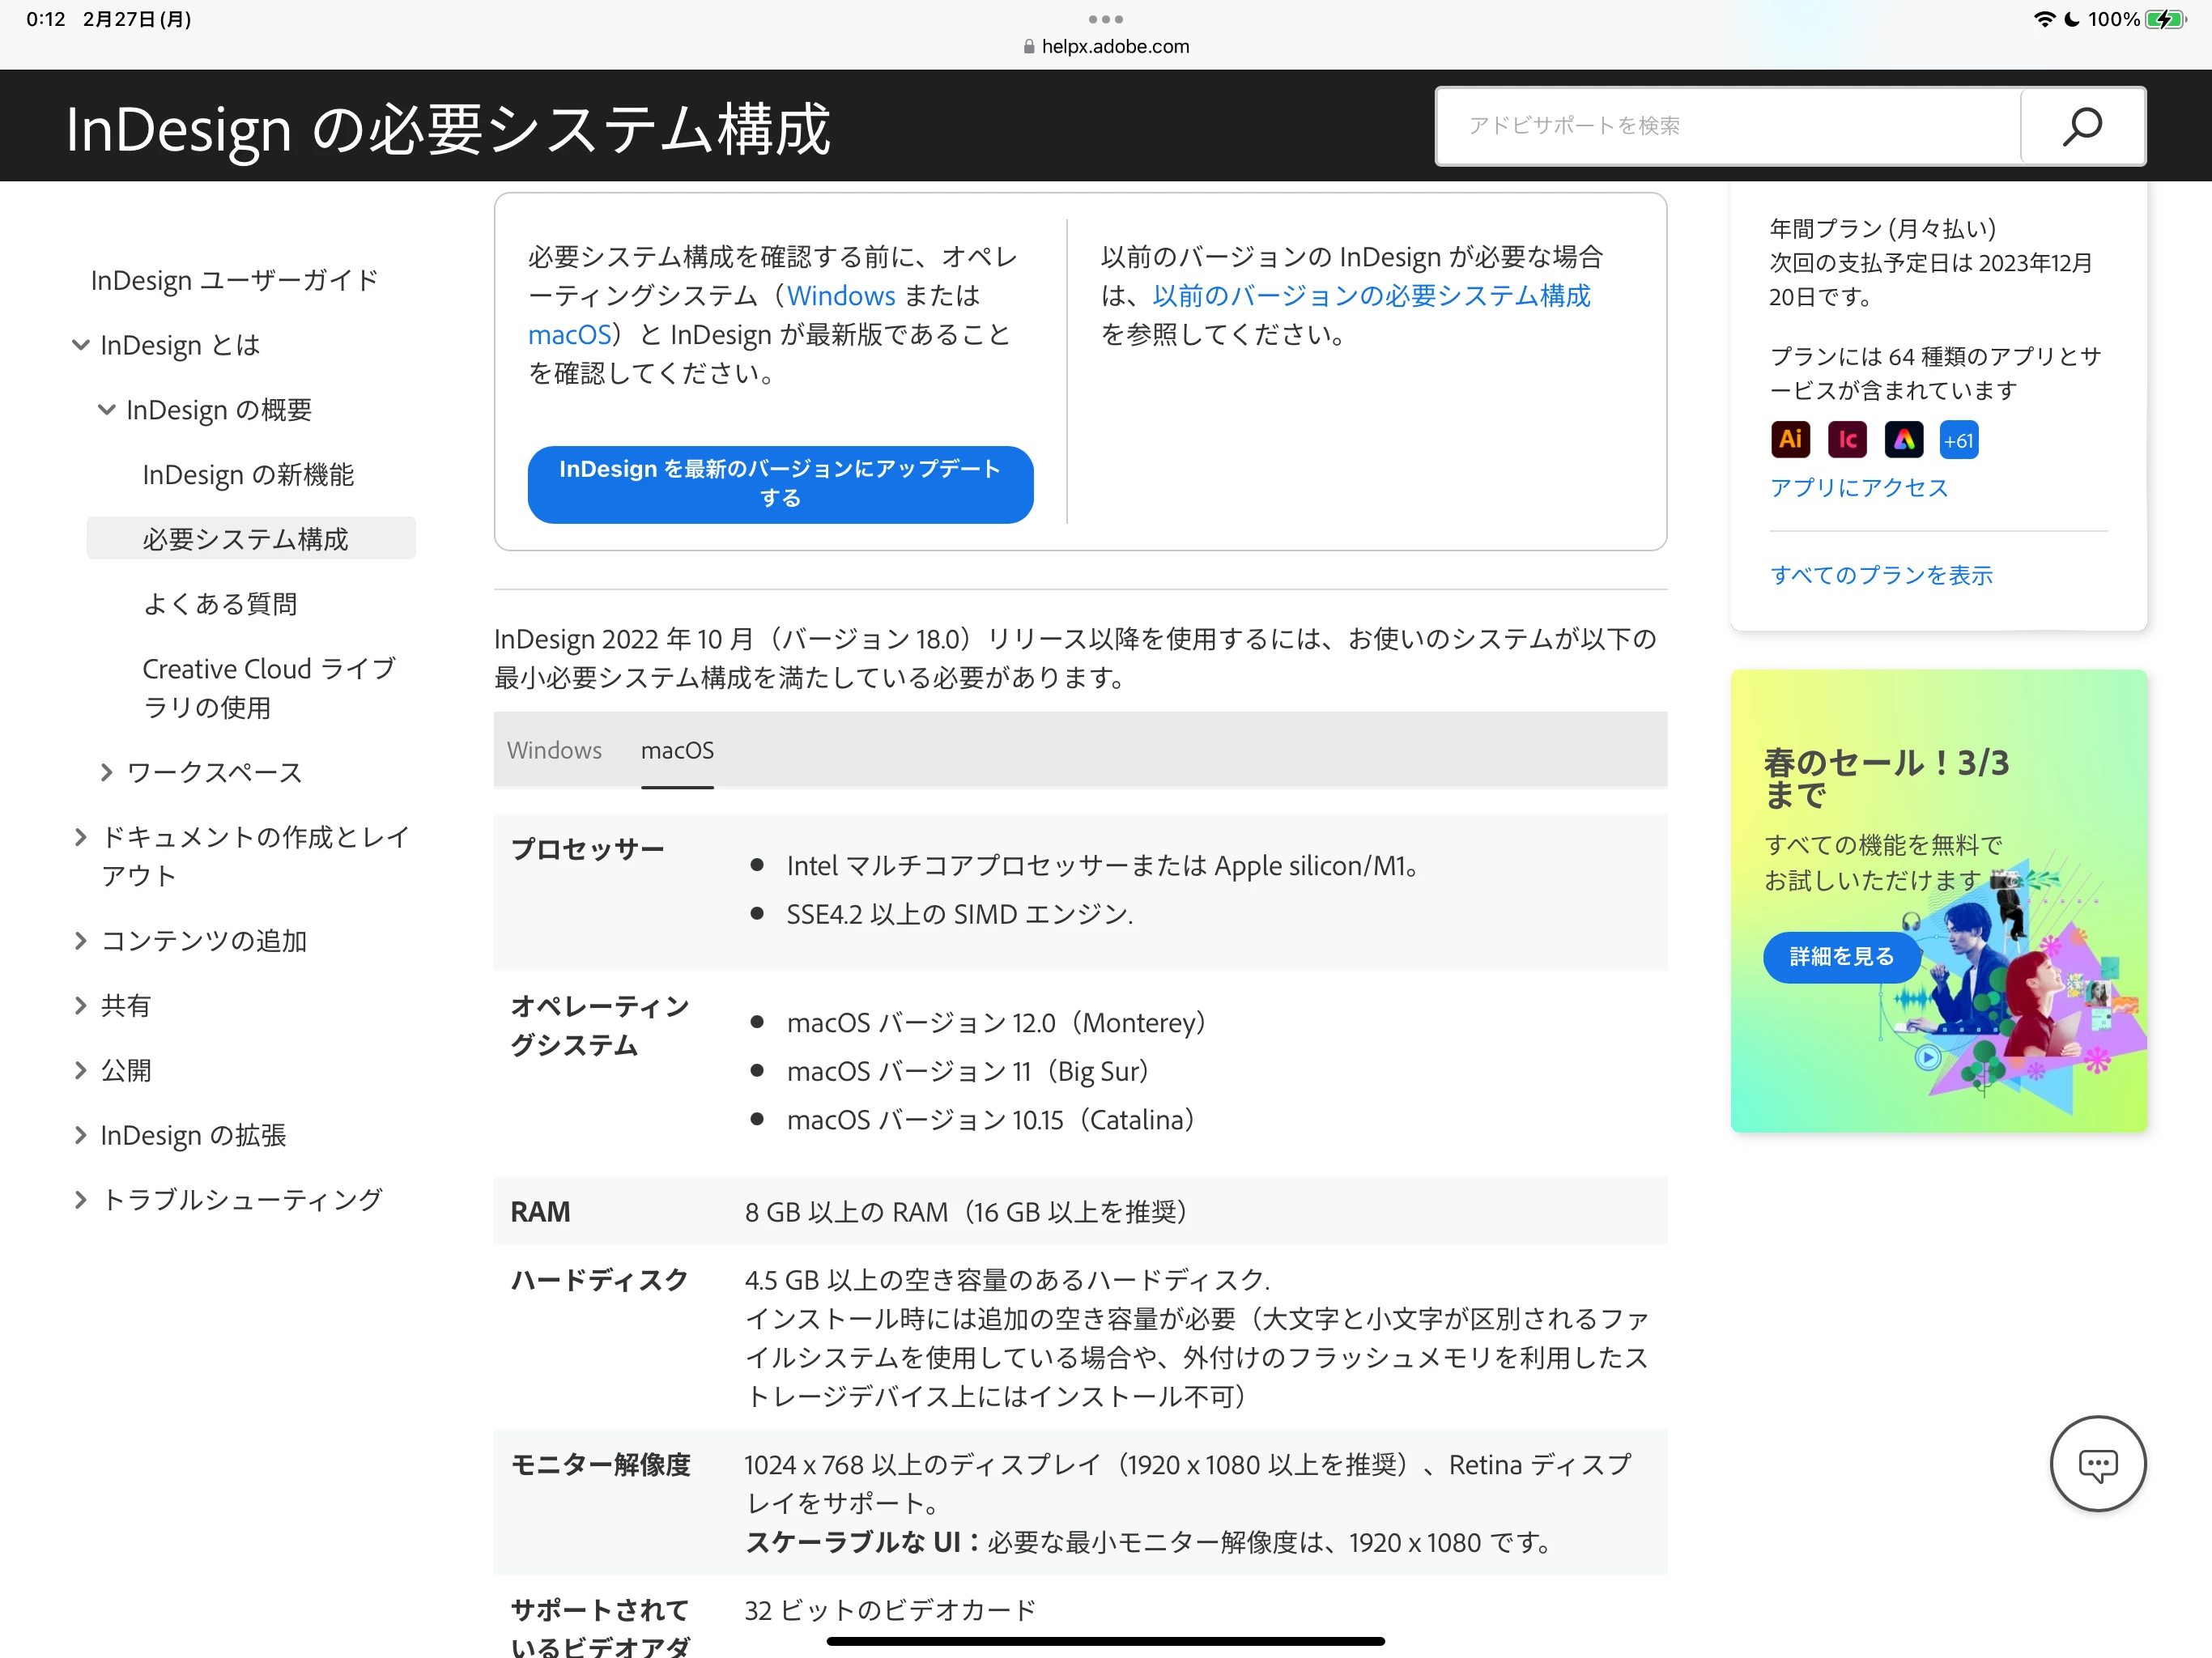Screen dimensions: 2212x1658
Task: Open InDesign の新機能 in sidebar
Action: [x=248, y=475]
